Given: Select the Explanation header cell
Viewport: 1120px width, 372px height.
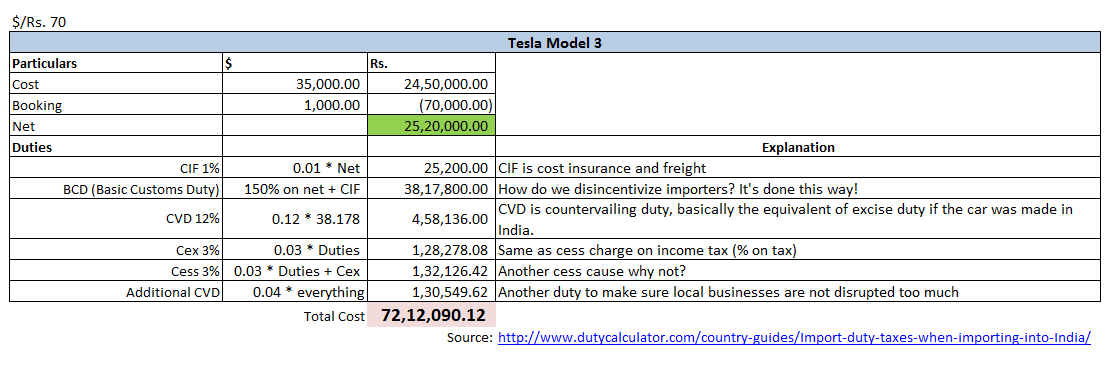Looking at the screenshot, I should [797, 148].
